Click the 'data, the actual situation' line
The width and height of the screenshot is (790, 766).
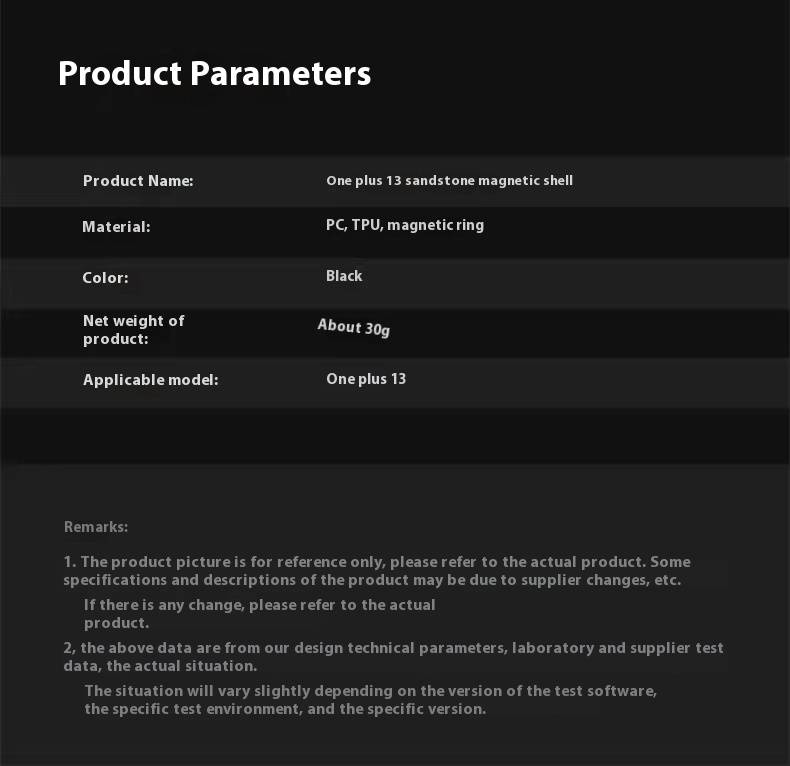point(160,666)
